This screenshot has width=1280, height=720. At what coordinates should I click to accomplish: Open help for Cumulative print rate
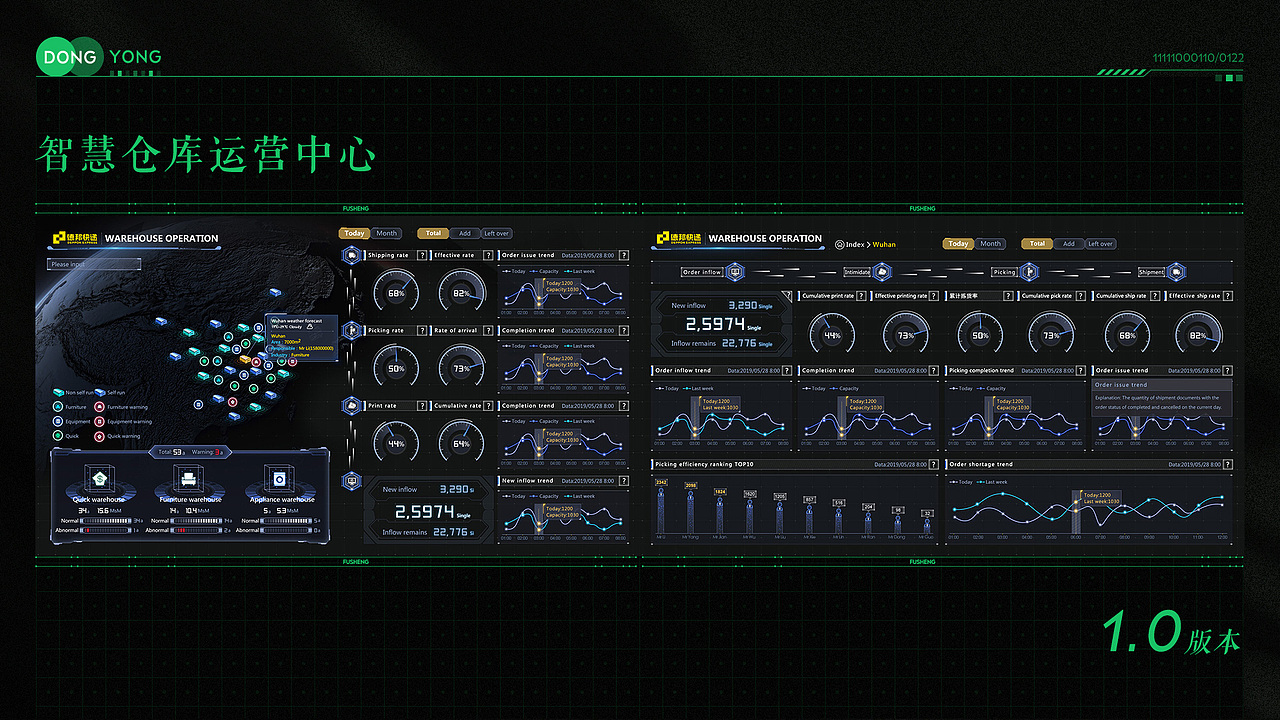[862, 296]
